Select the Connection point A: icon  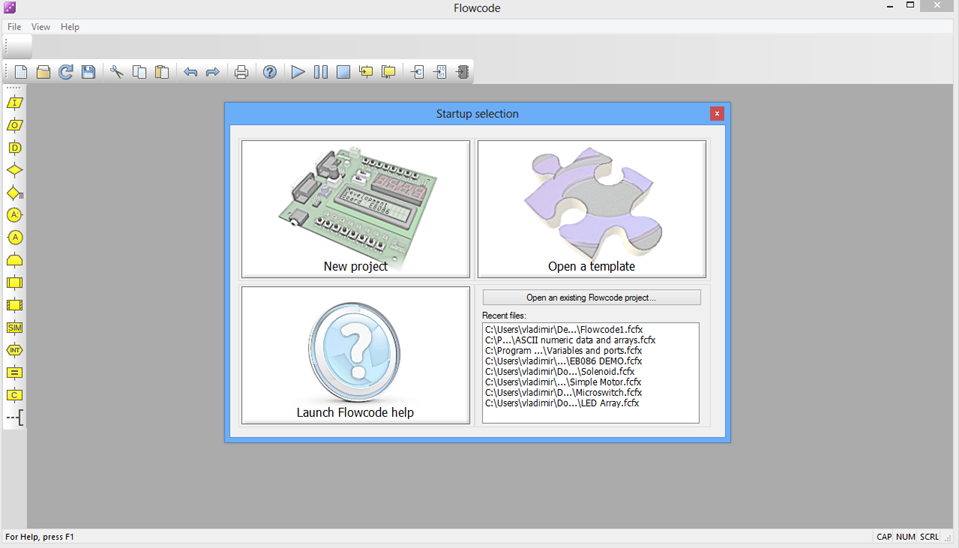(15, 215)
